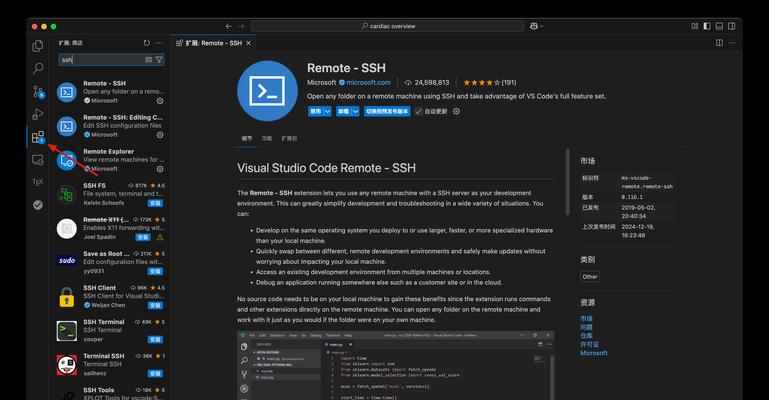769x400 pixels.
Task: Install the SSH Terminal extension
Action: click(x=155, y=339)
